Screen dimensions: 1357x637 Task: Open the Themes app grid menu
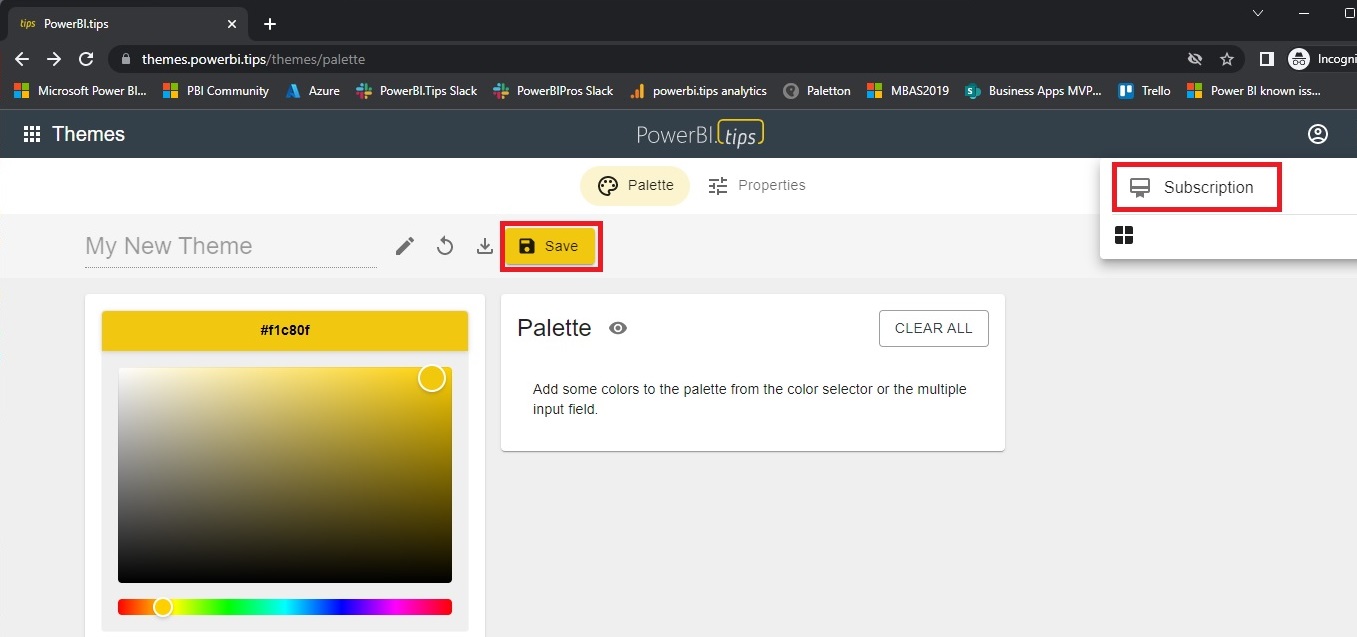click(32, 134)
